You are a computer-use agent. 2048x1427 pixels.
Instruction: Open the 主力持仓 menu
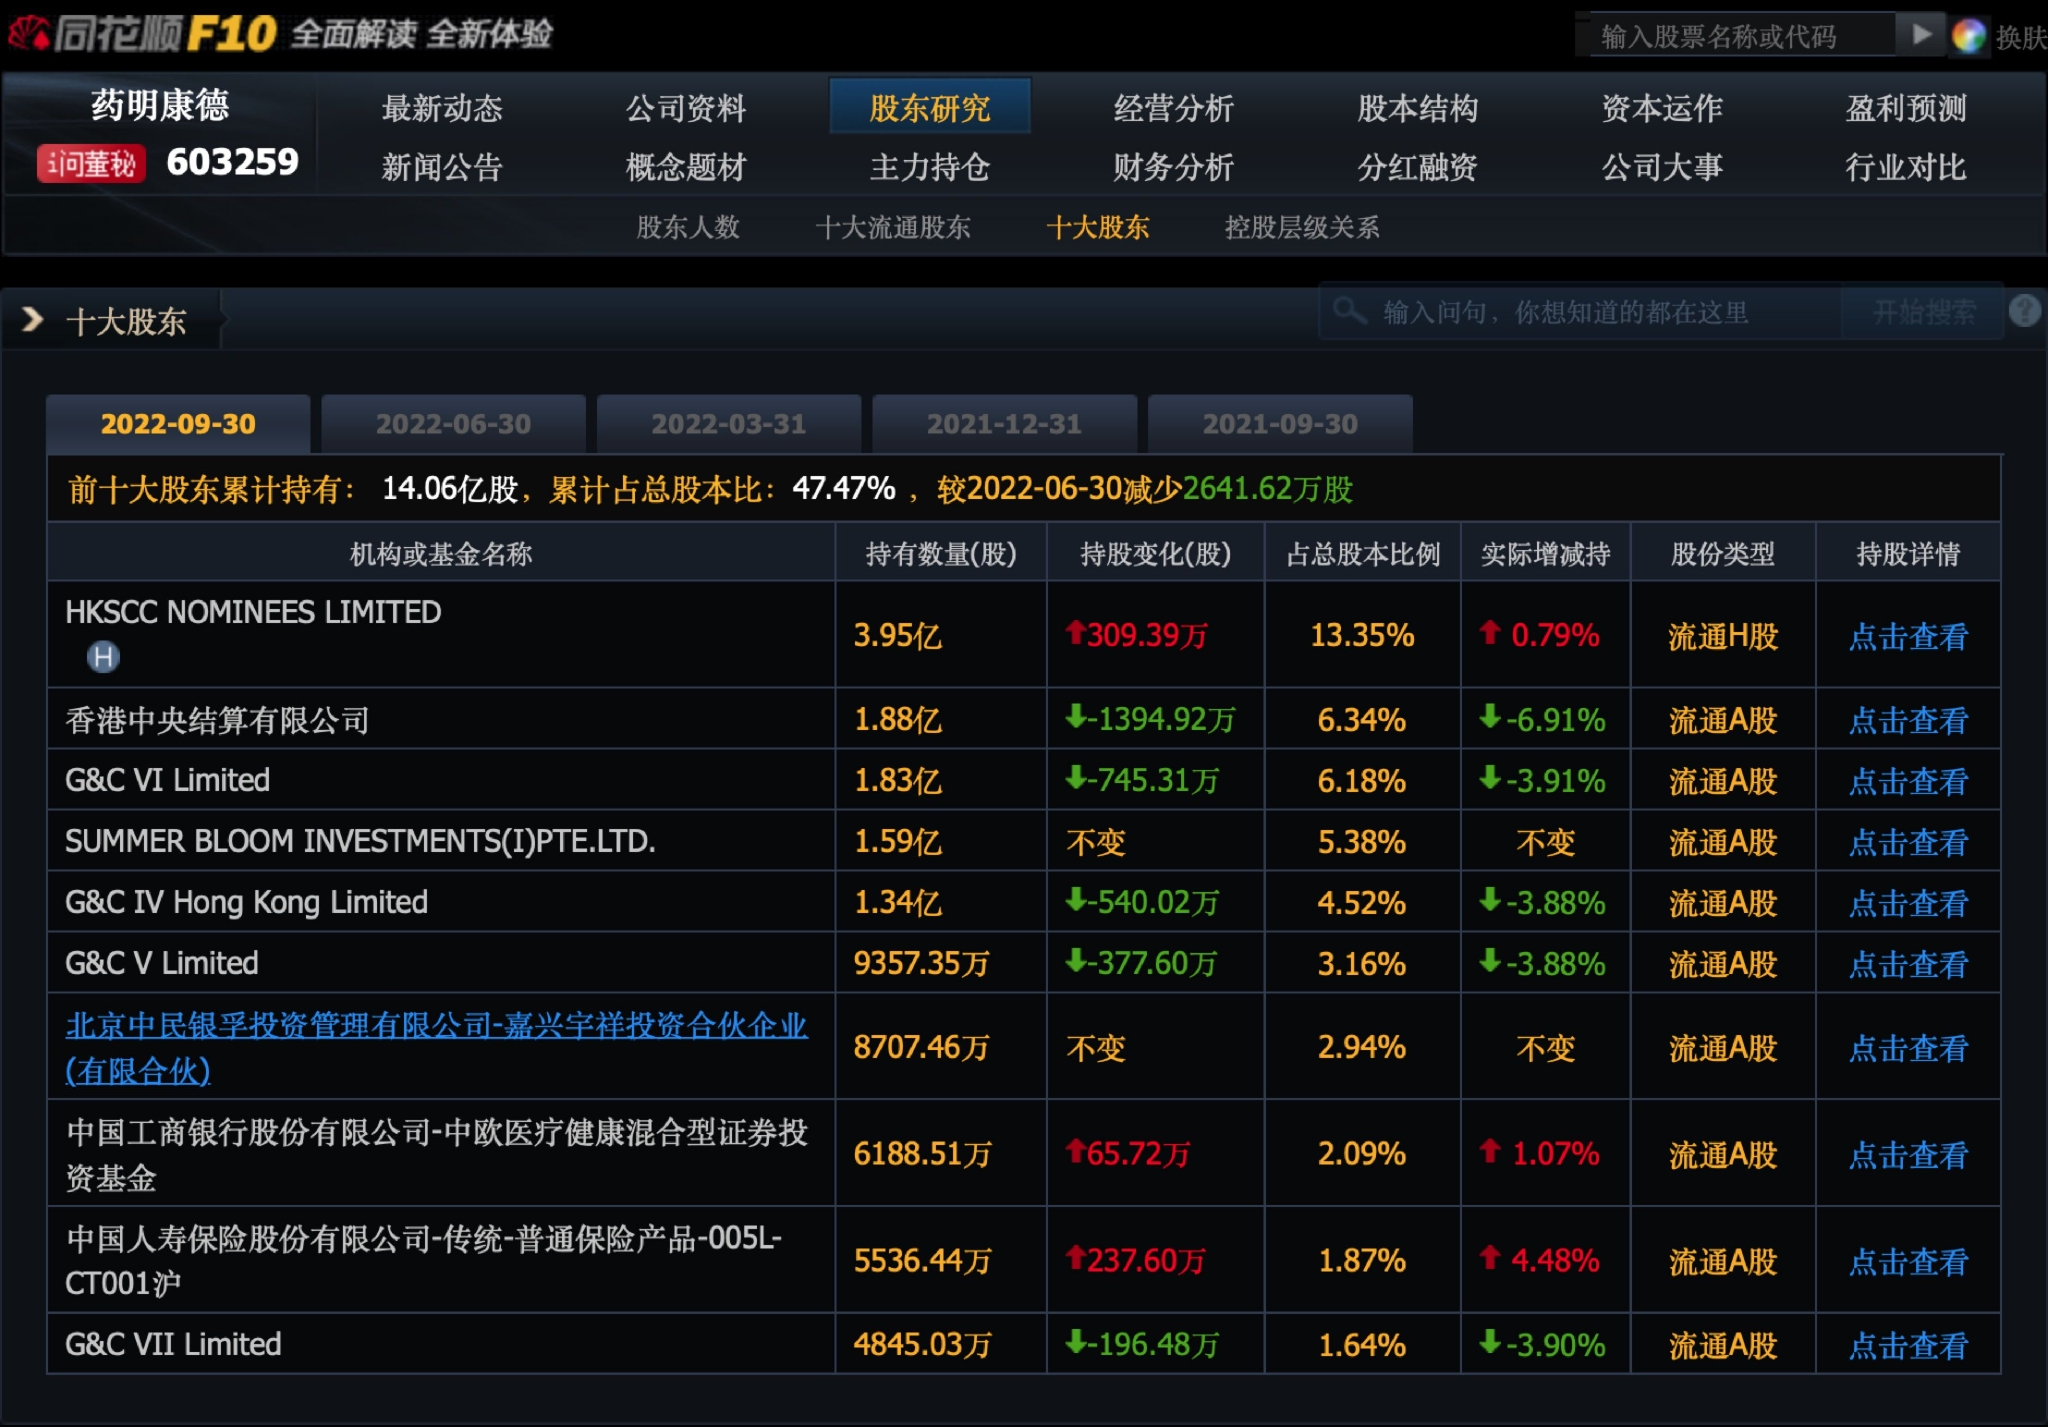tap(930, 167)
